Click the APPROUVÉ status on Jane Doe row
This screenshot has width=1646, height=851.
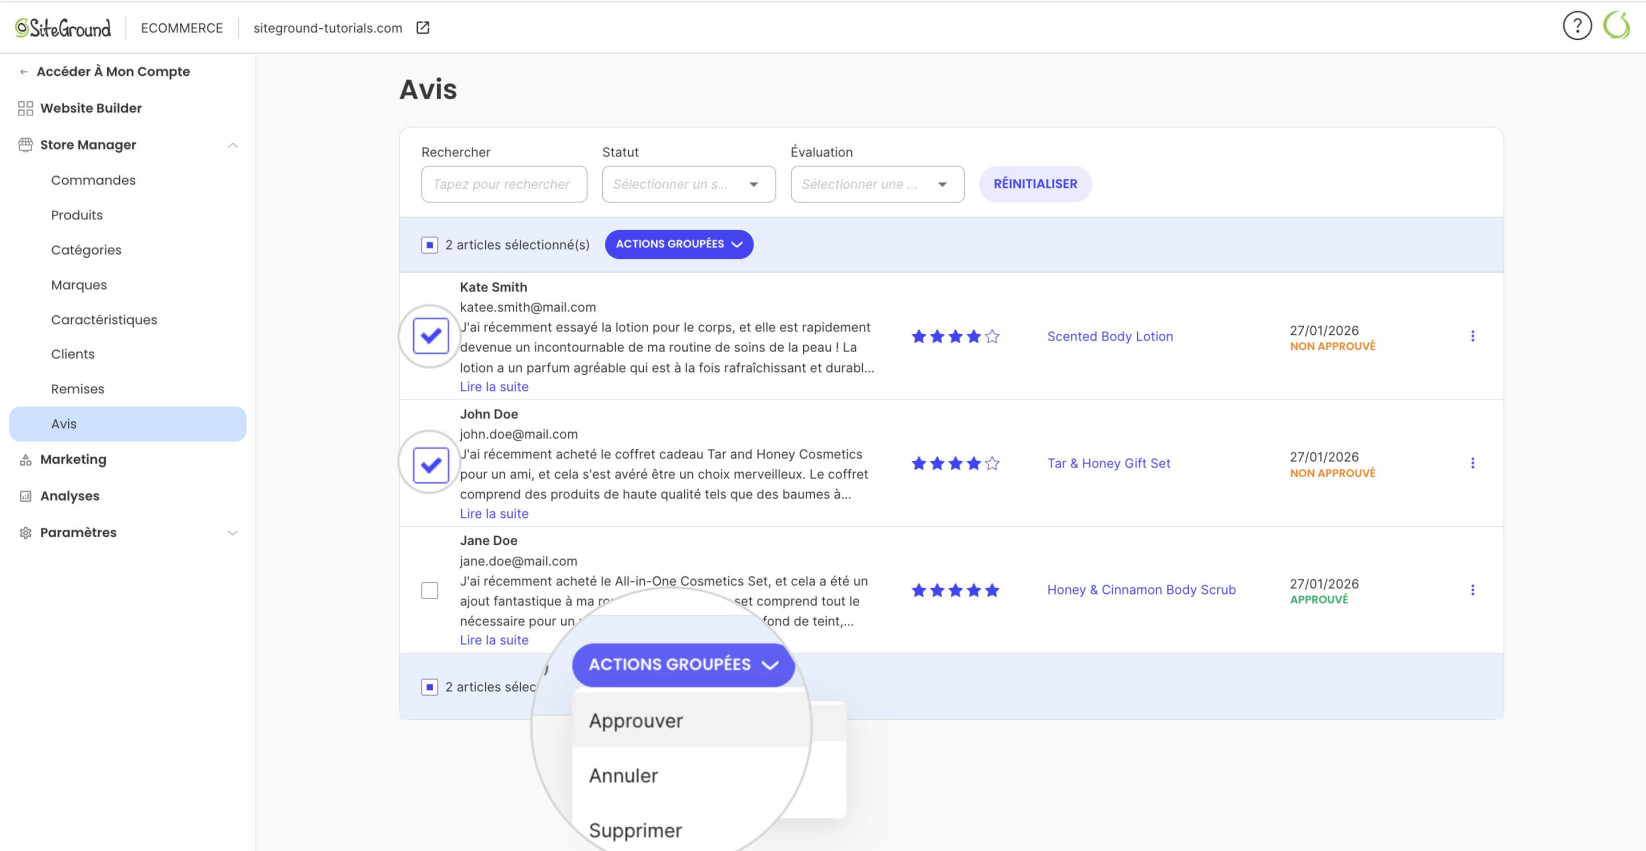tap(1319, 600)
